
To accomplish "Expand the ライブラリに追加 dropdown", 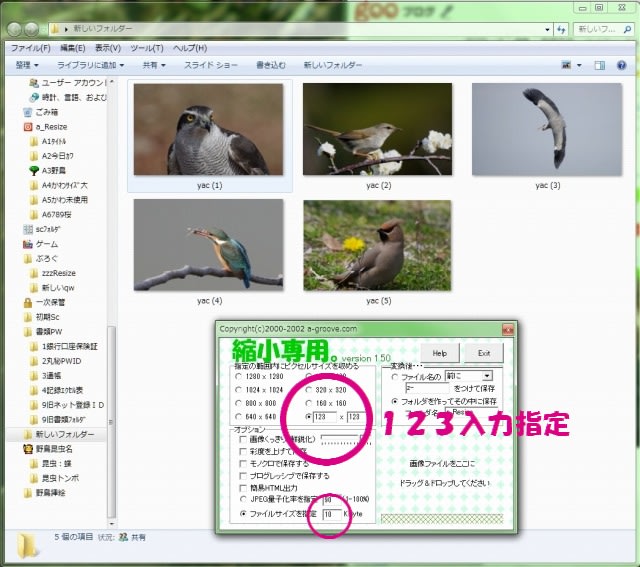I will click(96, 65).
